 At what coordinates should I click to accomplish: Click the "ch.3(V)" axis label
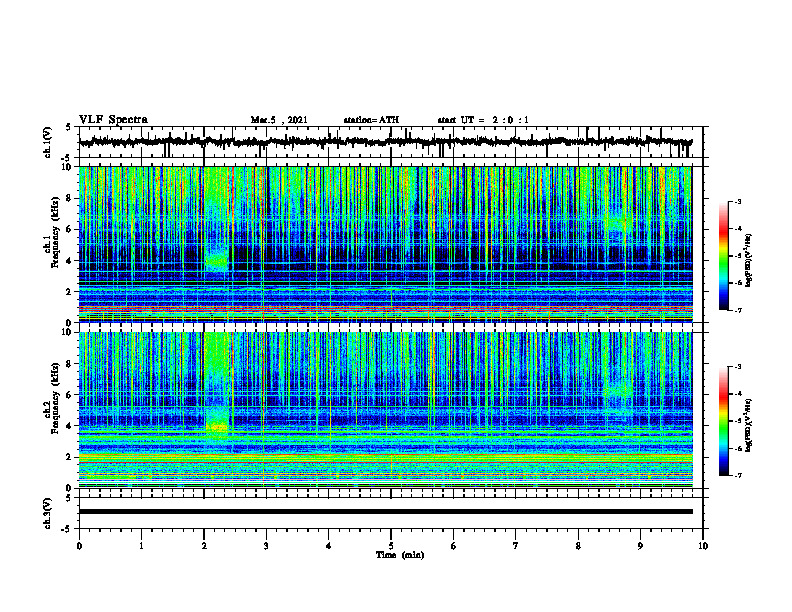pos(47,513)
